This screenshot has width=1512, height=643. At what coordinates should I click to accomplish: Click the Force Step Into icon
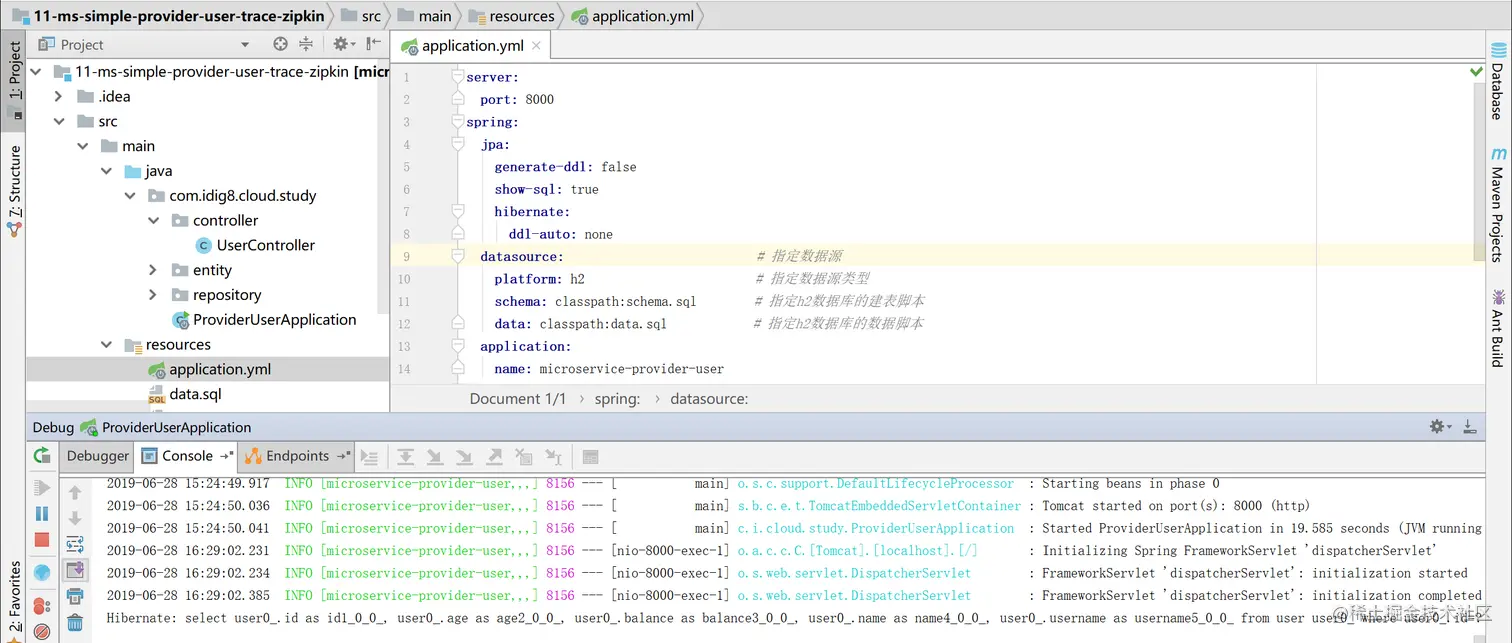tap(464, 457)
